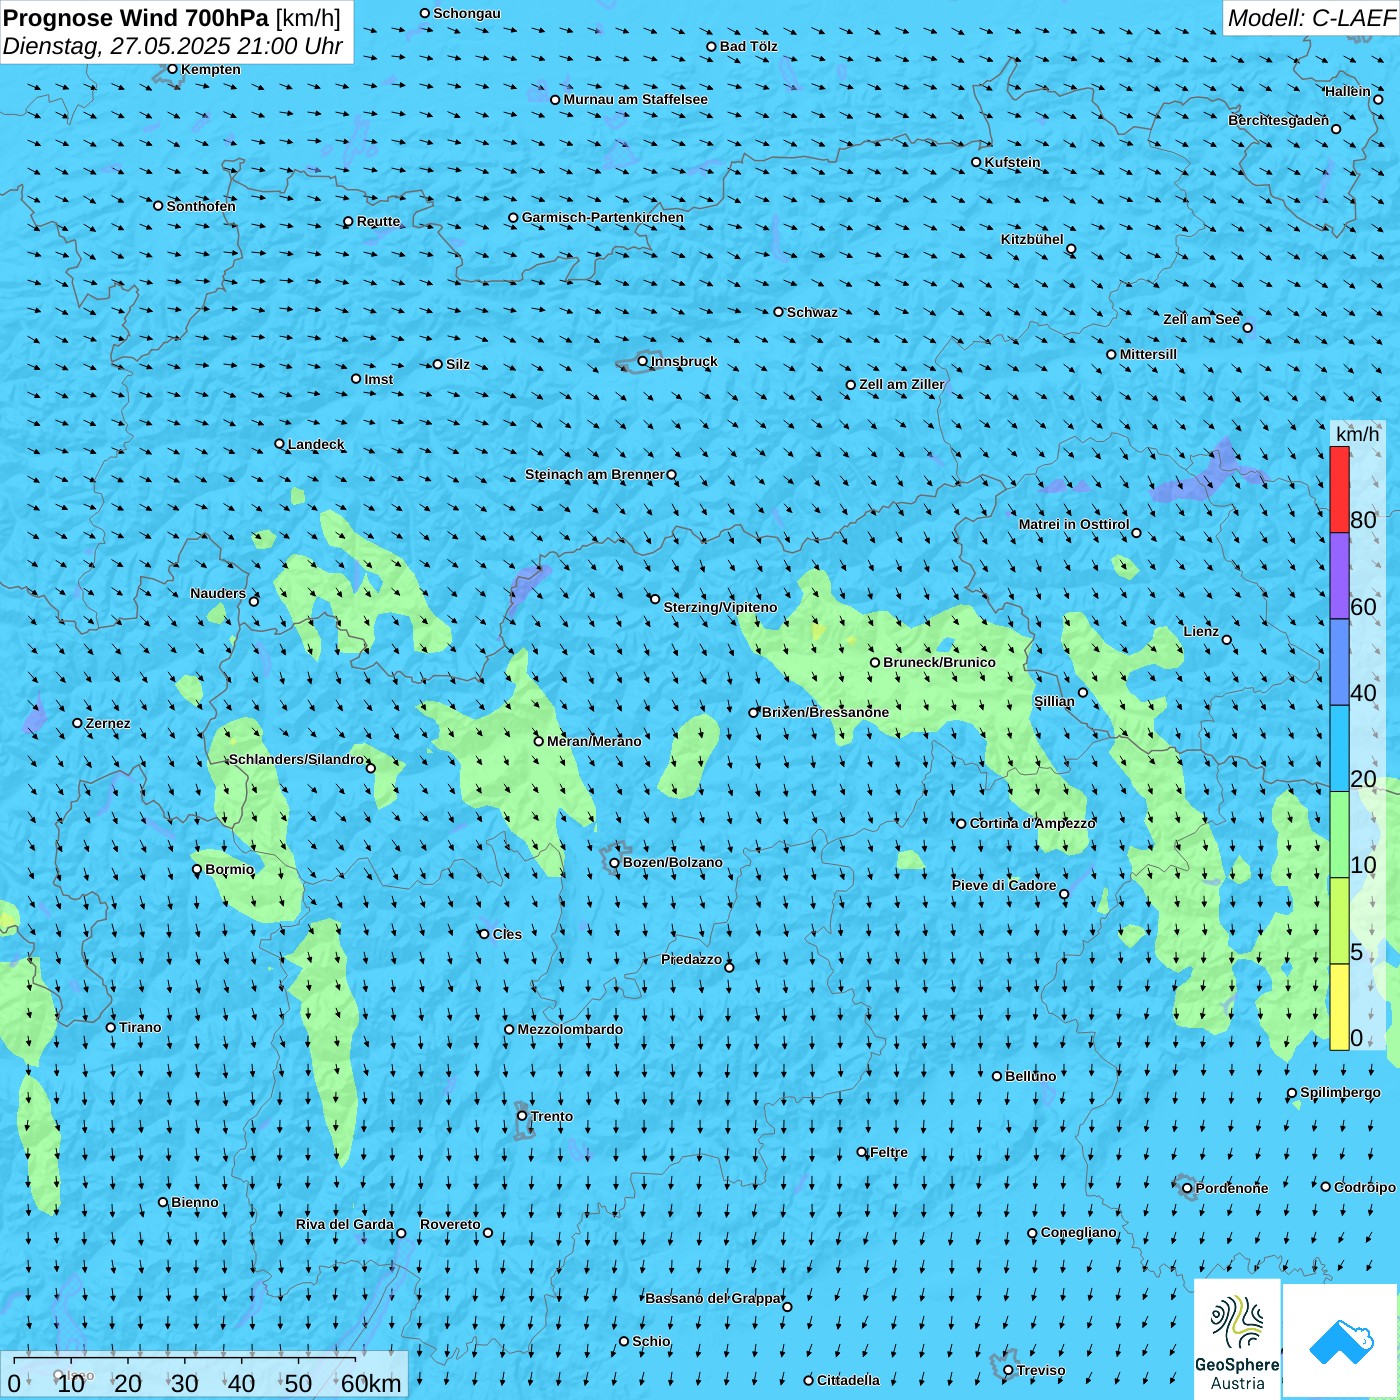Viewport: 1400px width, 1400px height.
Task: Select the Bruneck/Brunico label
Action: point(939,662)
